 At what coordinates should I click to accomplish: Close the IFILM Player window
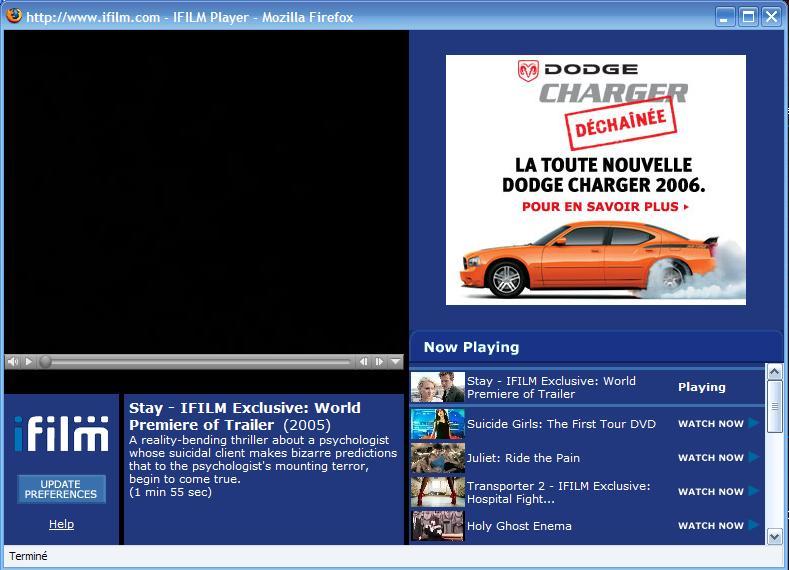click(x=771, y=17)
